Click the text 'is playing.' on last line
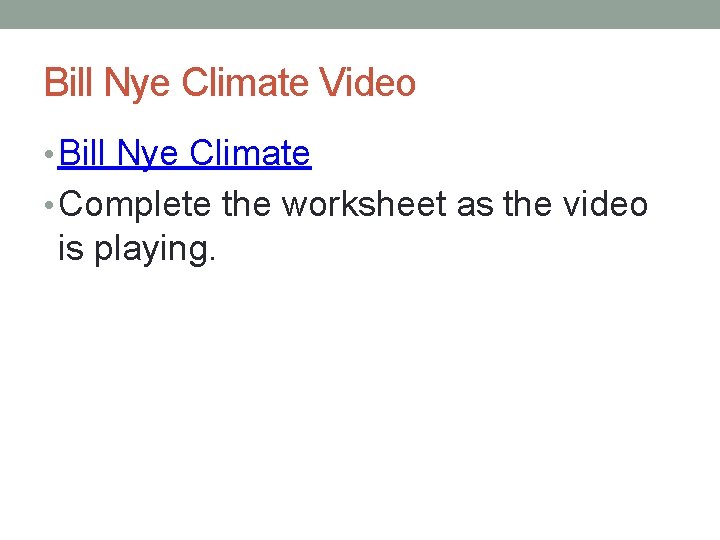 pos(136,248)
